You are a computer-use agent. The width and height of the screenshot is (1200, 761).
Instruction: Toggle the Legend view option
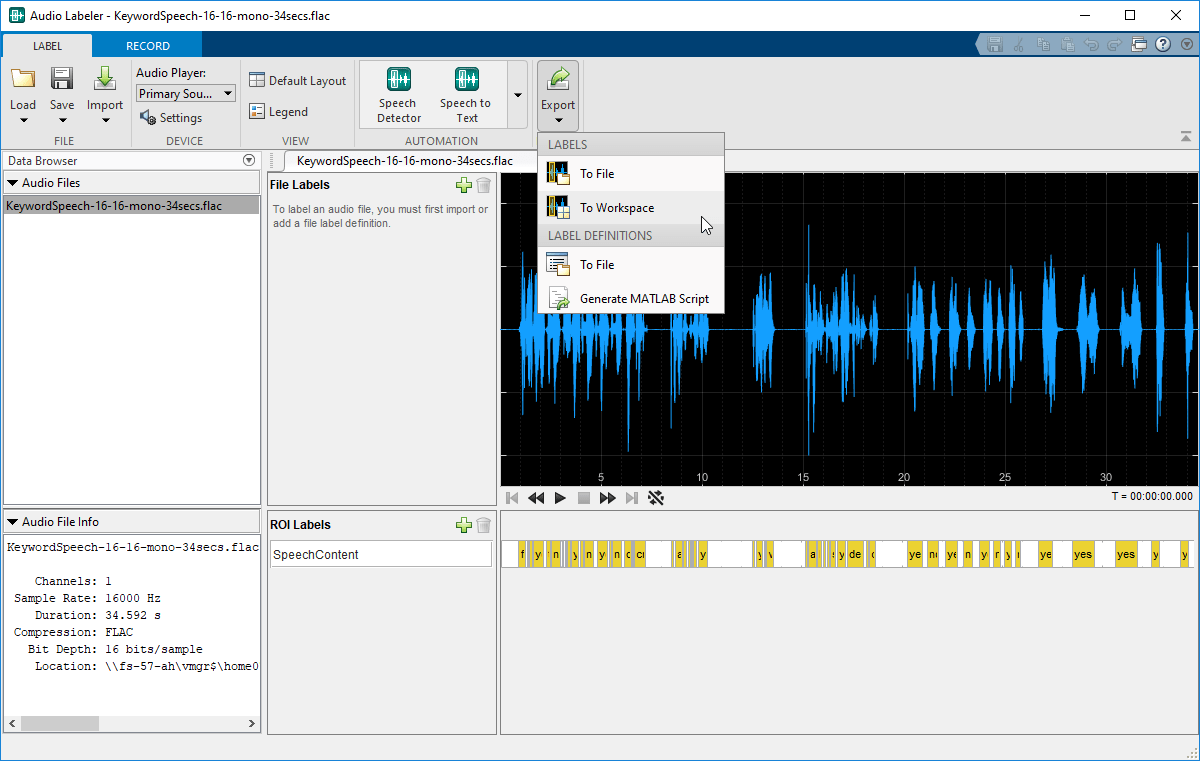click(279, 112)
